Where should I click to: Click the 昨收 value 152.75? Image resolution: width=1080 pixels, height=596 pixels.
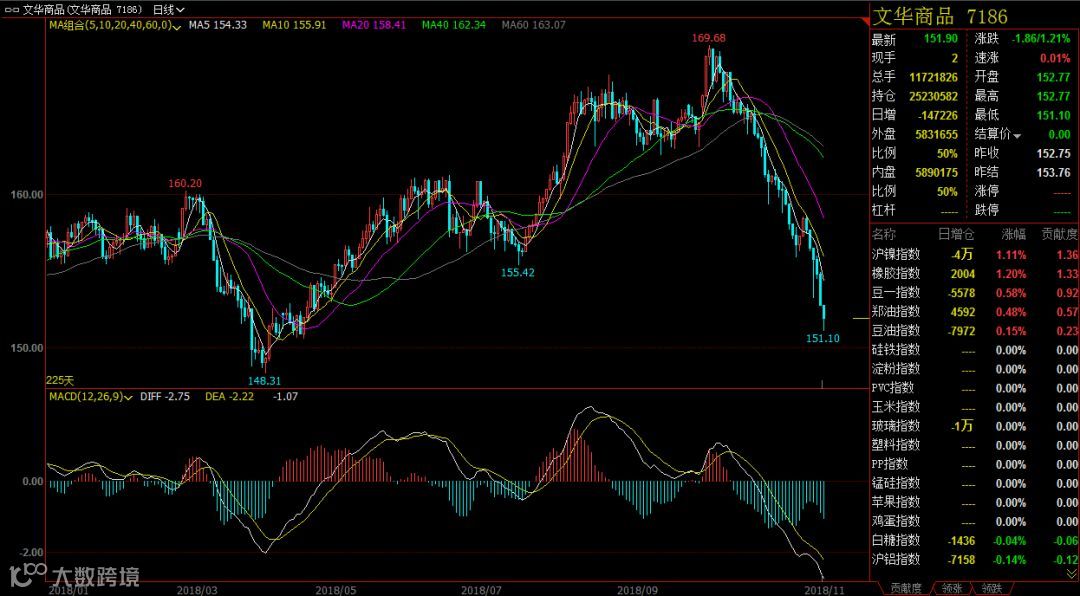[x=1054, y=153]
